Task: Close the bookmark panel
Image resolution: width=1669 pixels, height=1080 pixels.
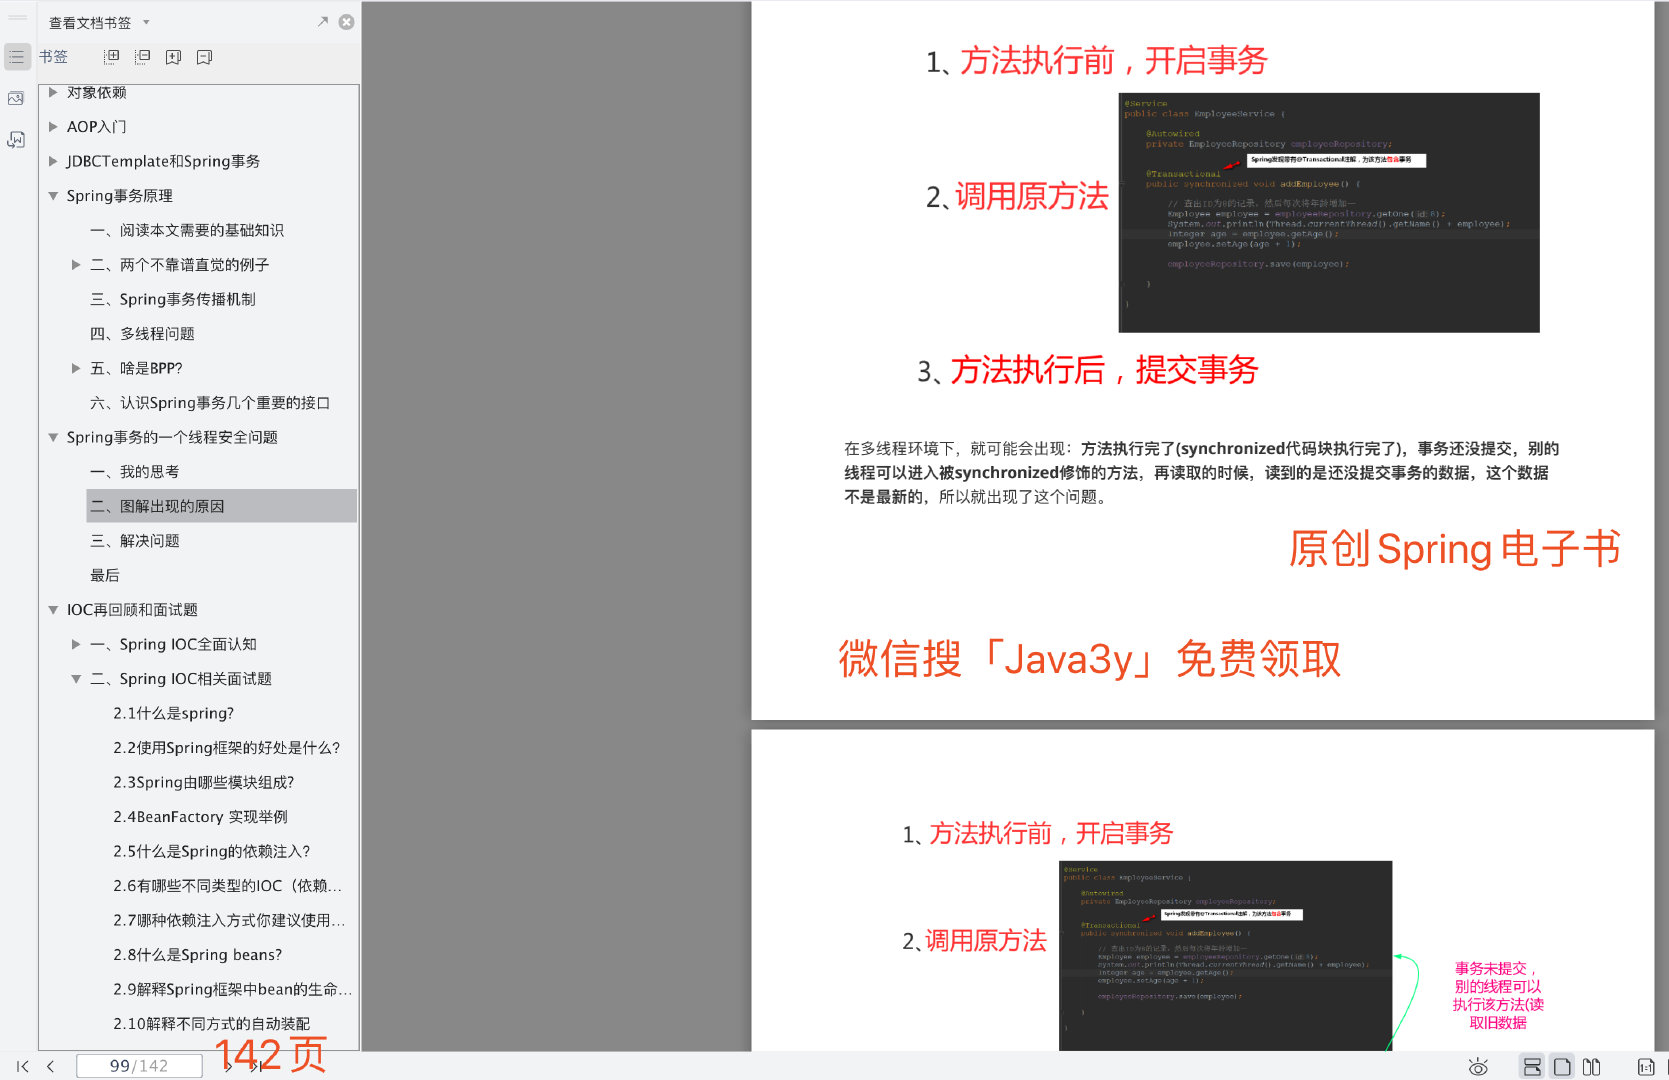Action: click(x=346, y=22)
